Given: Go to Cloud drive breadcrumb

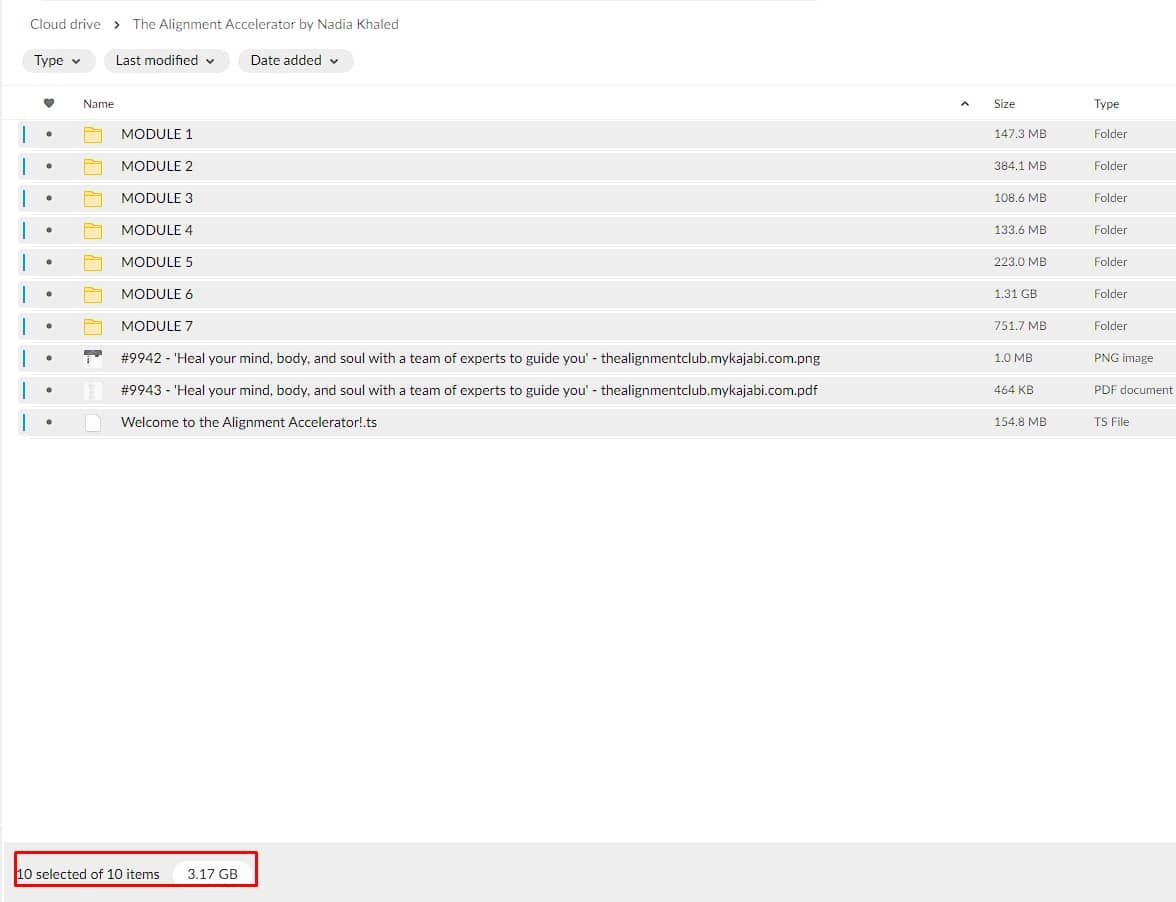Looking at the screenshot, I should coord(65,24).
